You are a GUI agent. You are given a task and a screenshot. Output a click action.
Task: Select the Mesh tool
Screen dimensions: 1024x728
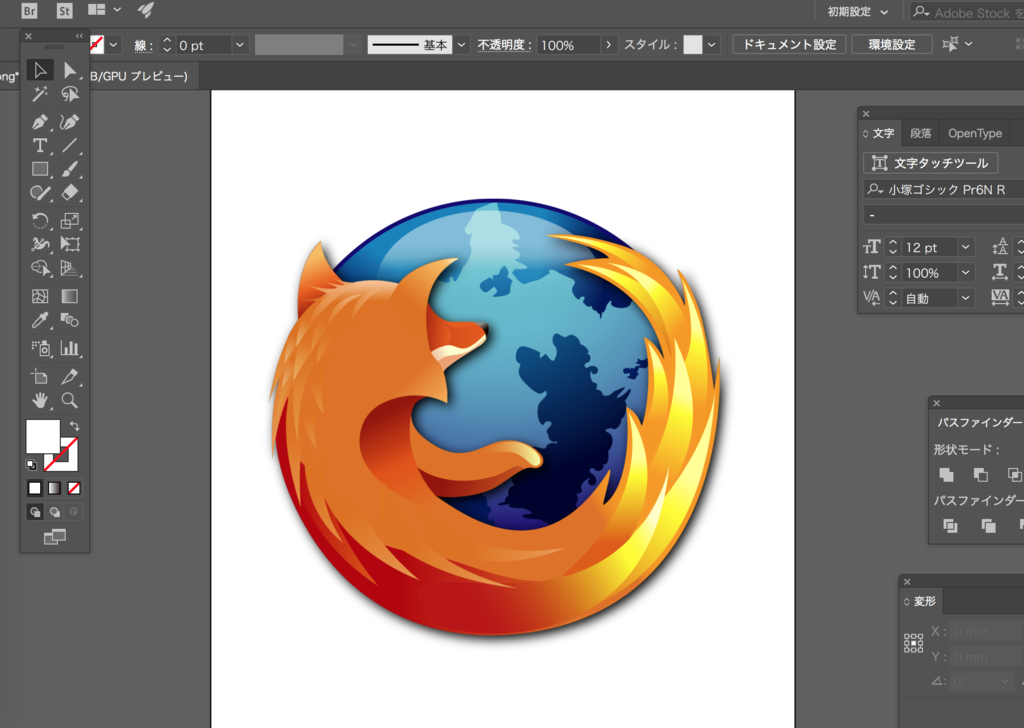(x=40, y=296)
